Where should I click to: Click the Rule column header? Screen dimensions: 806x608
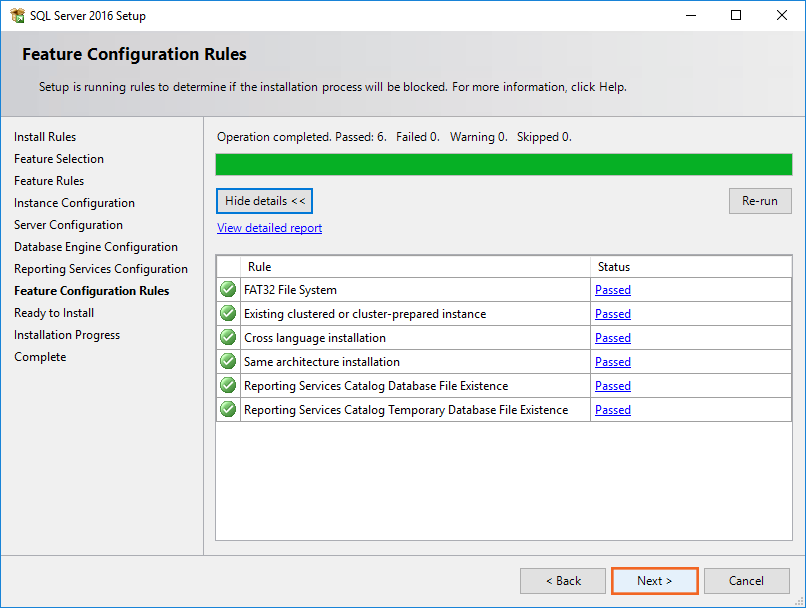415,267
